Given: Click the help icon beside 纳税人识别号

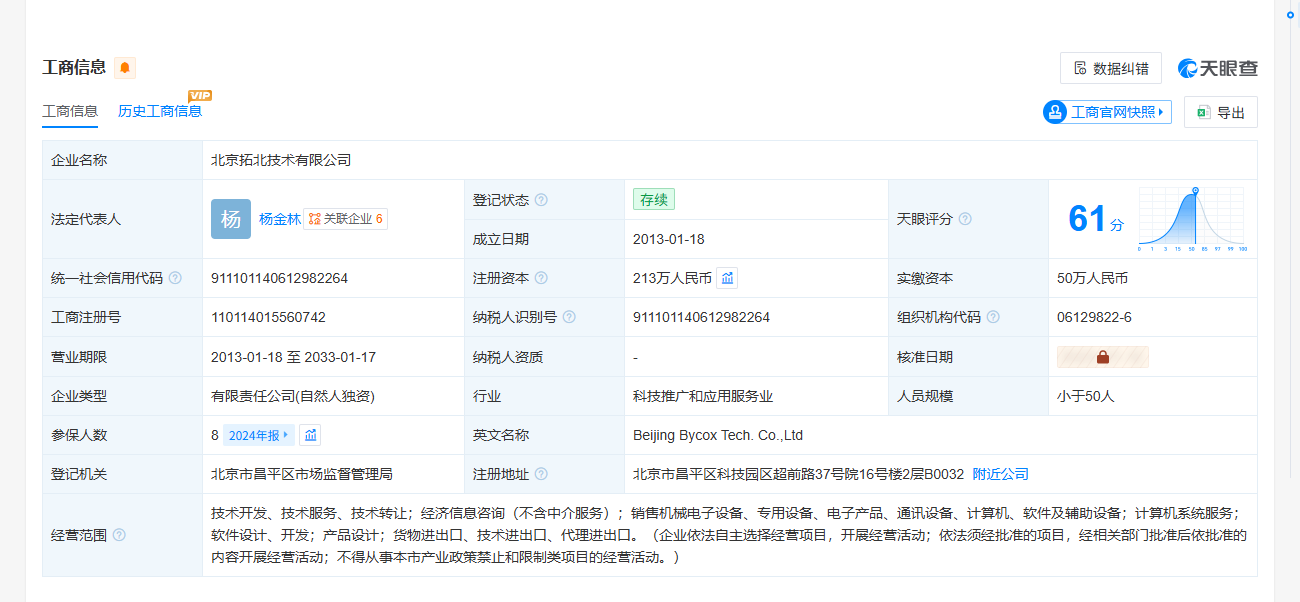Looking at the screenshot, I should click(569, 317).
